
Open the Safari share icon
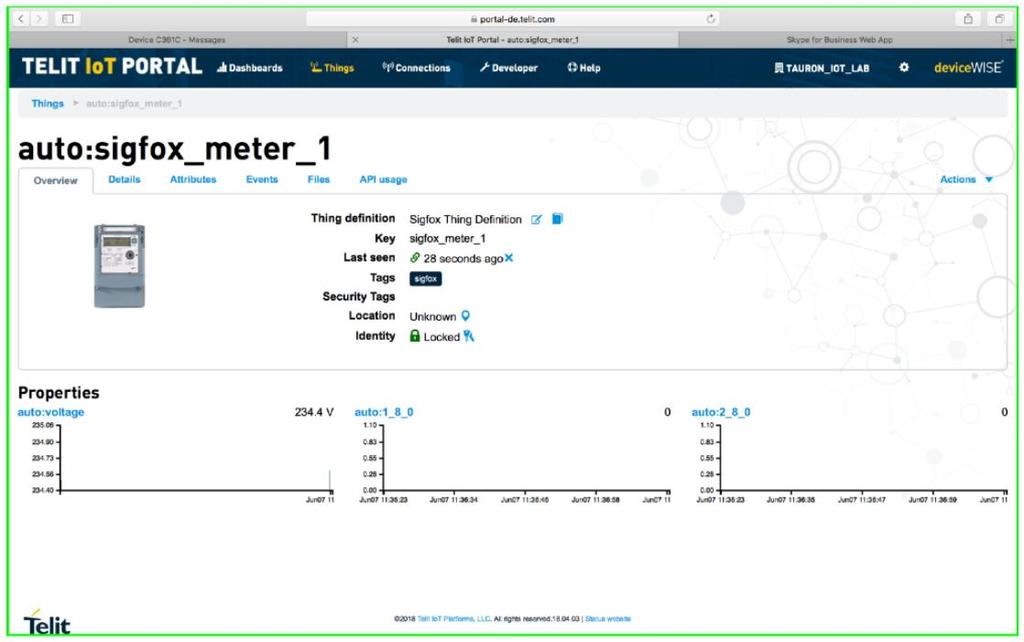point(968,19)
